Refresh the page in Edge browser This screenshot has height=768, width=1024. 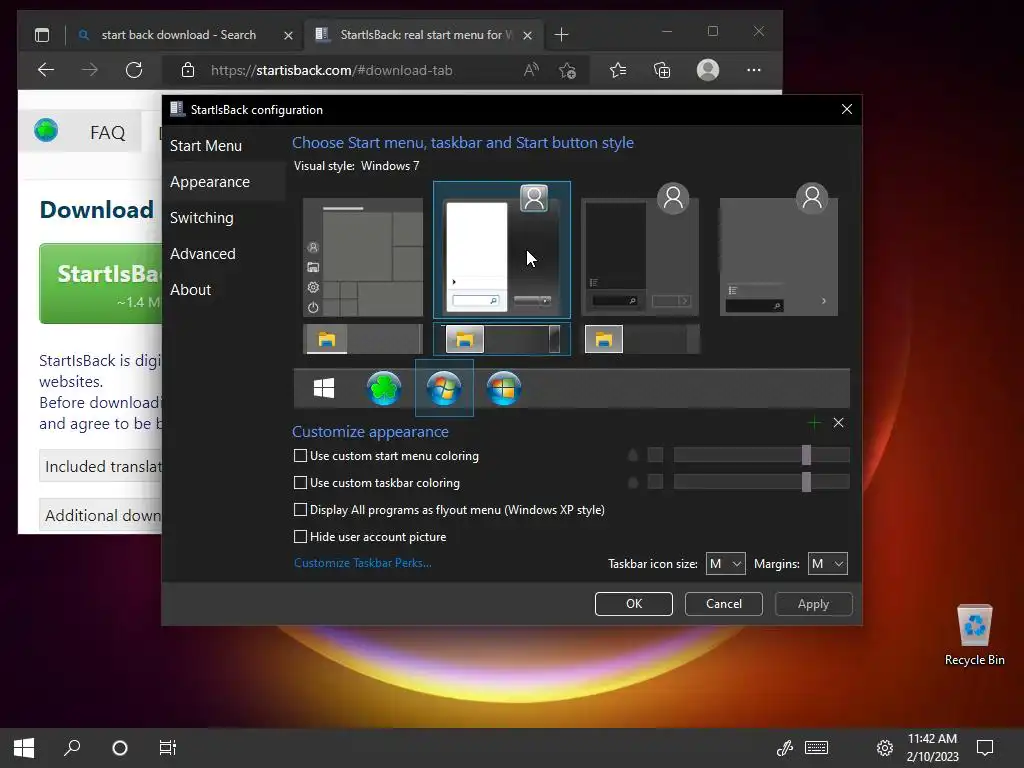click(134, 70)
